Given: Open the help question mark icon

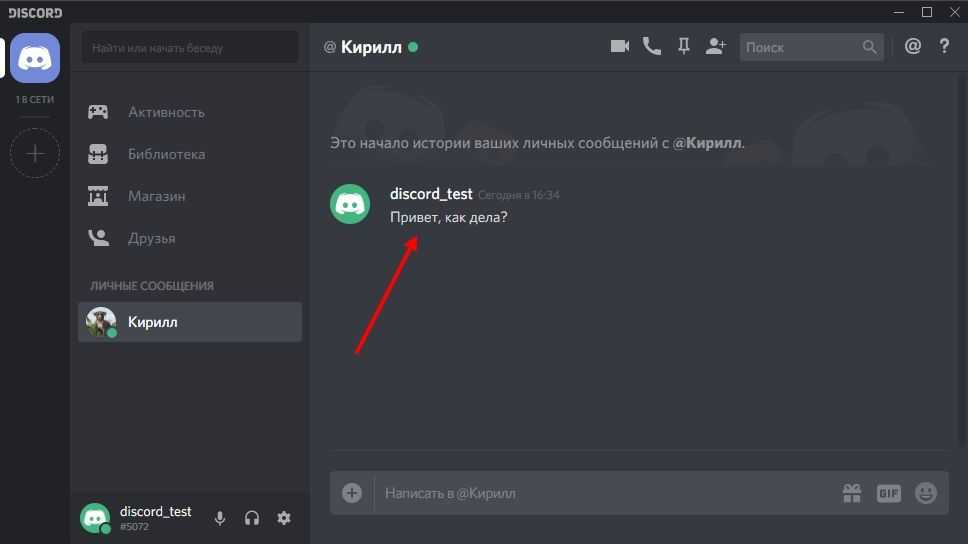Looking at the screenshot, I should (944, 47).
